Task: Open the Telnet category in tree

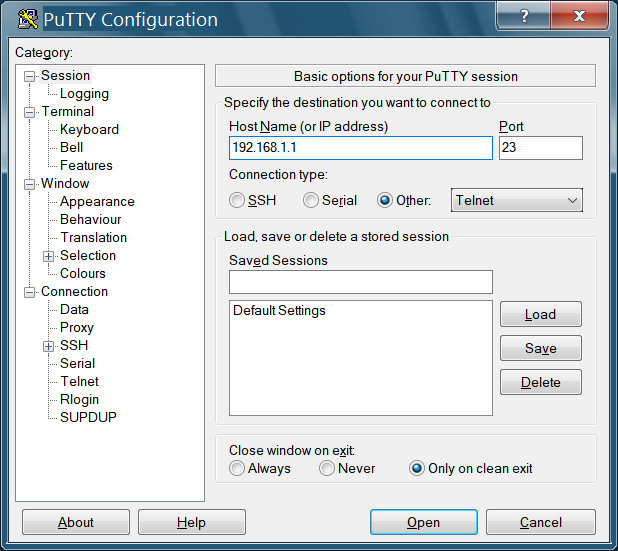Action: [79, 382]
